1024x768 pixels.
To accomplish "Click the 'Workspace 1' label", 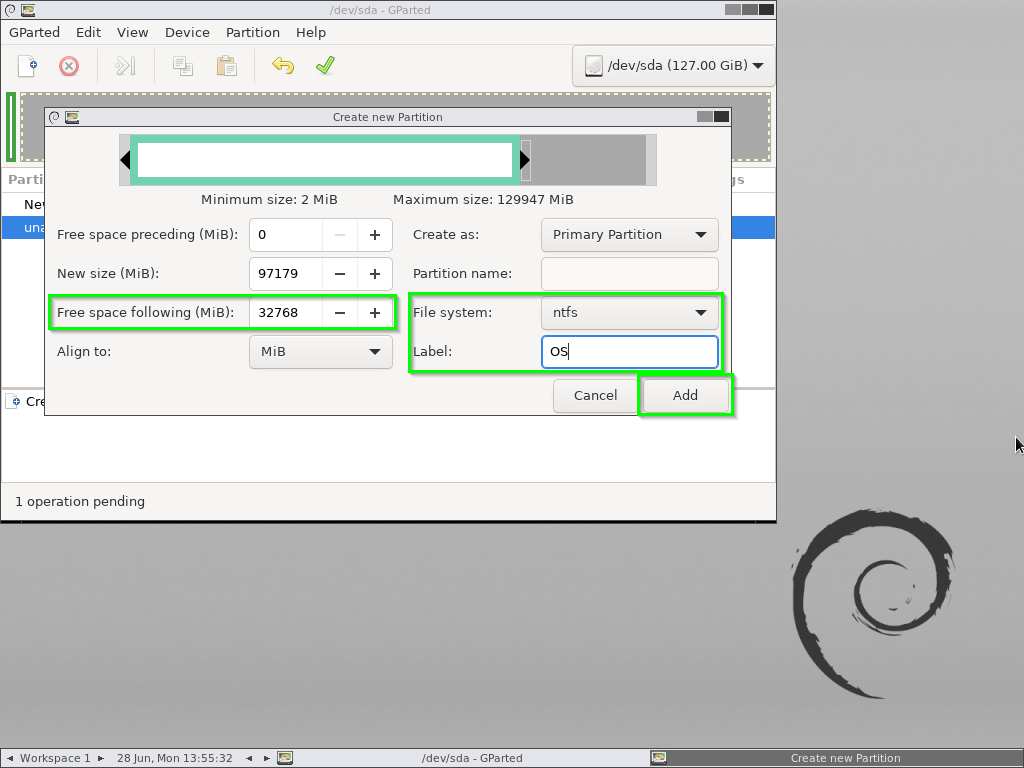I will [x=55, y=758].
